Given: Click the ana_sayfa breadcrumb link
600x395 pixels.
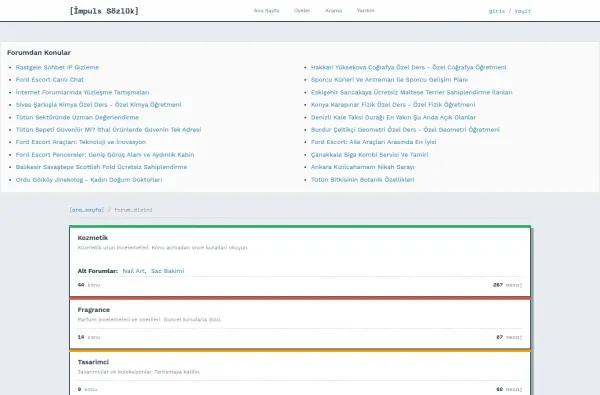Looking at the screenshot, I should coord(86,210).
